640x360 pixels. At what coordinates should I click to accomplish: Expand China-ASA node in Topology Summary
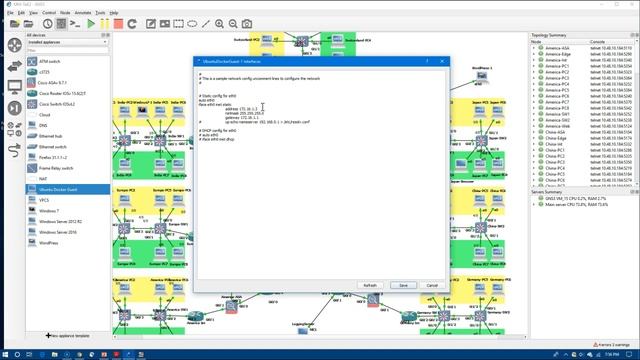pyautogui.click(x=533, y=132)
